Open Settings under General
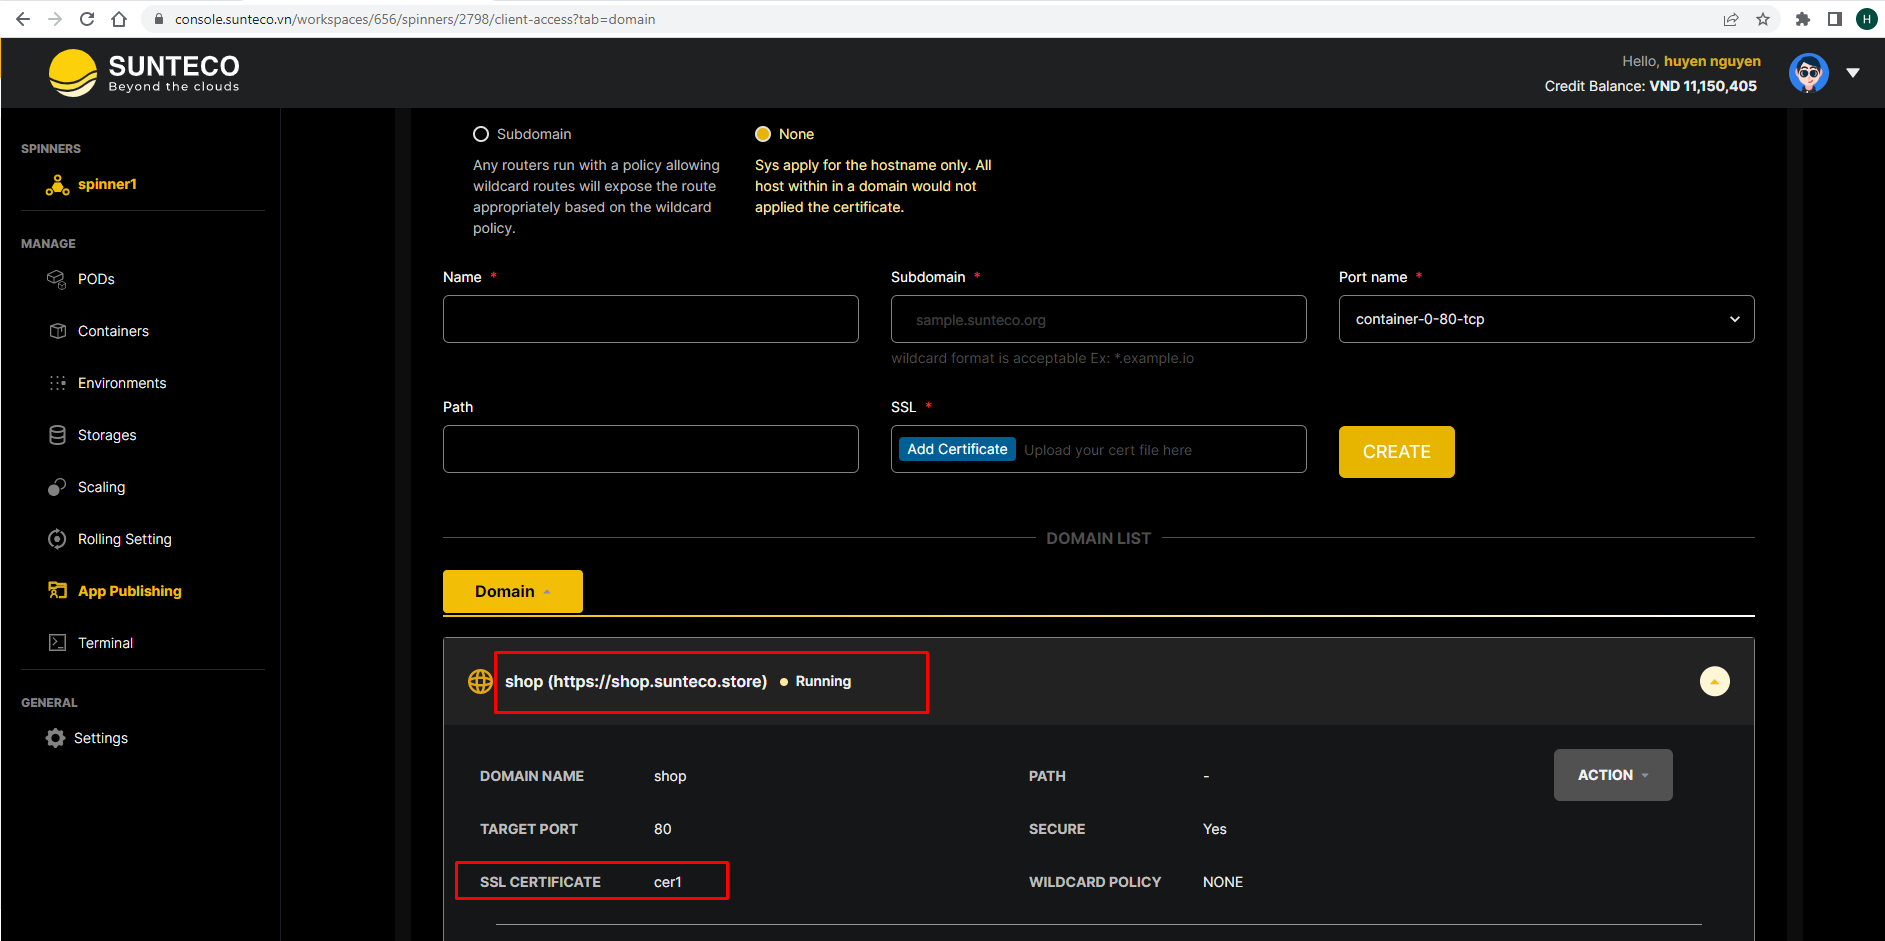1885x941 pixels. tap(100, 738)
